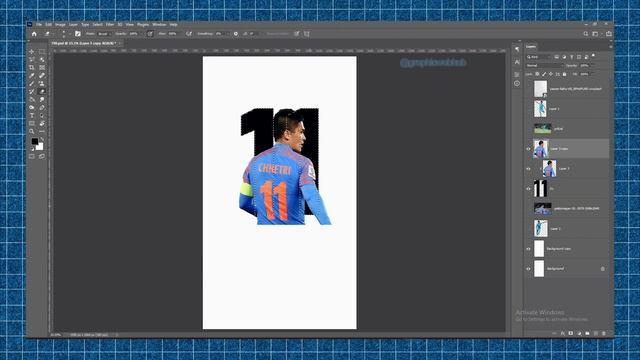
Task: Delete layer with the trash icon
Action: click(x=604, y=333)
